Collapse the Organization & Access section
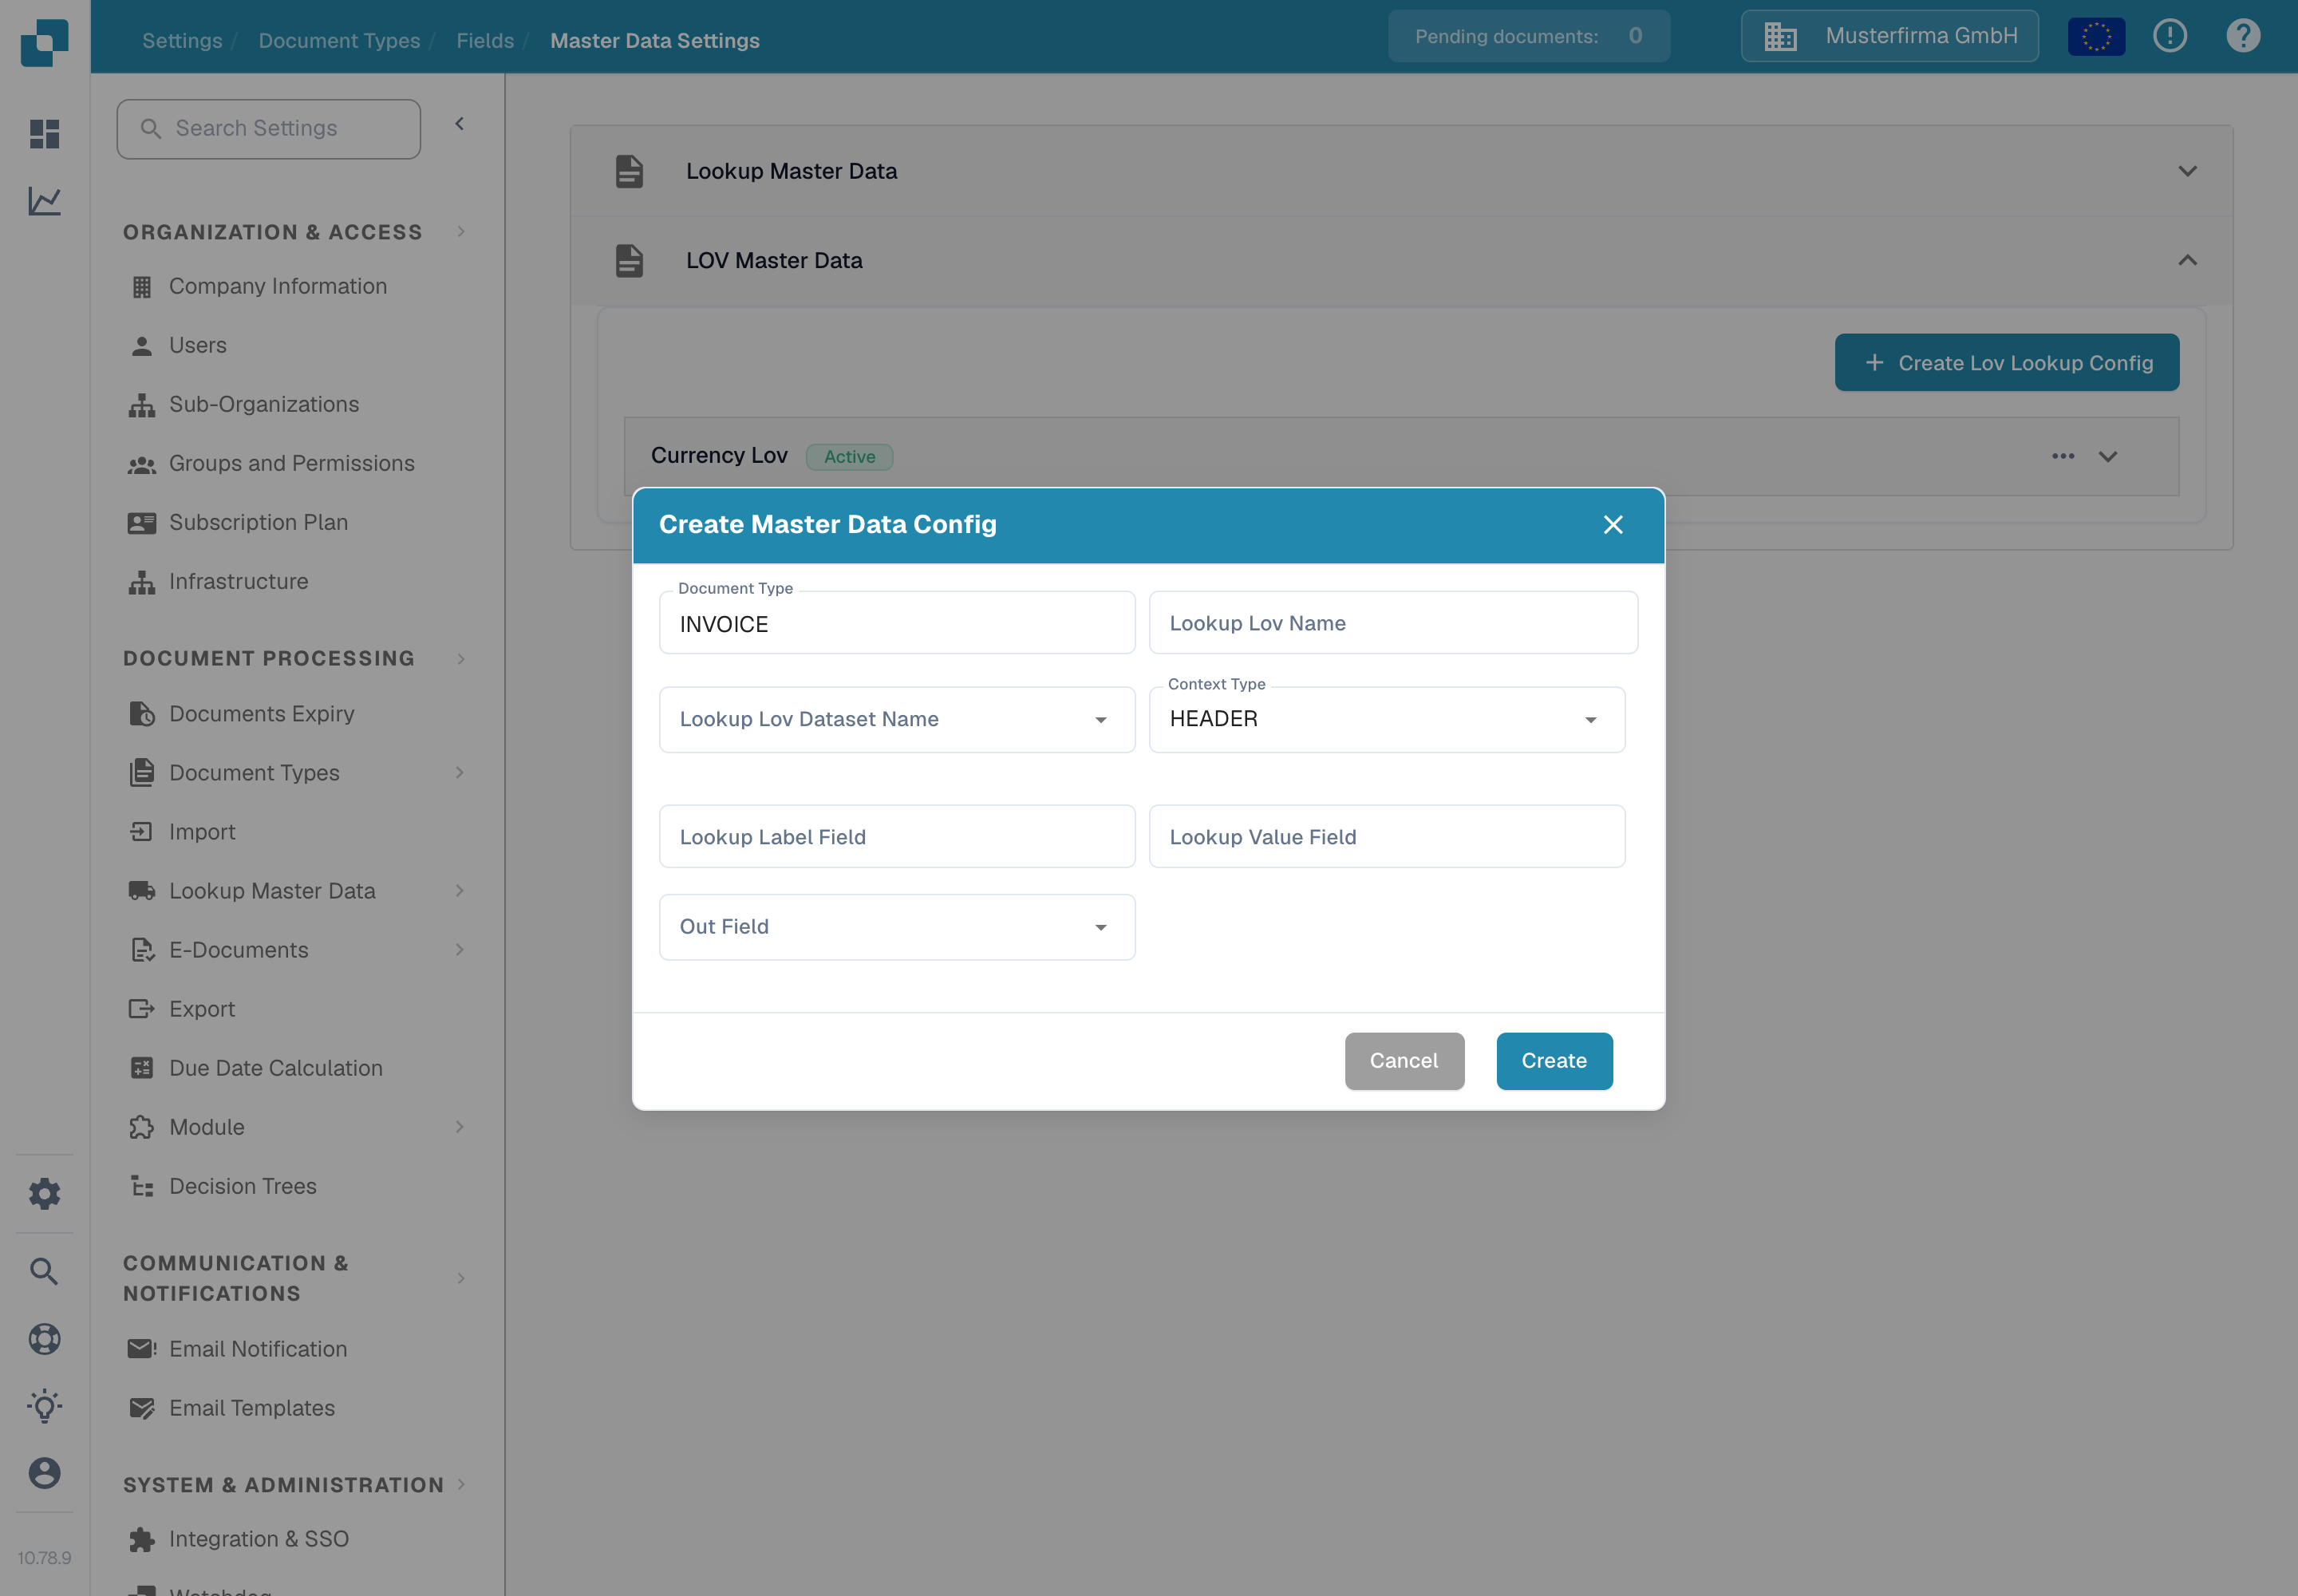 tap(461, 232)
